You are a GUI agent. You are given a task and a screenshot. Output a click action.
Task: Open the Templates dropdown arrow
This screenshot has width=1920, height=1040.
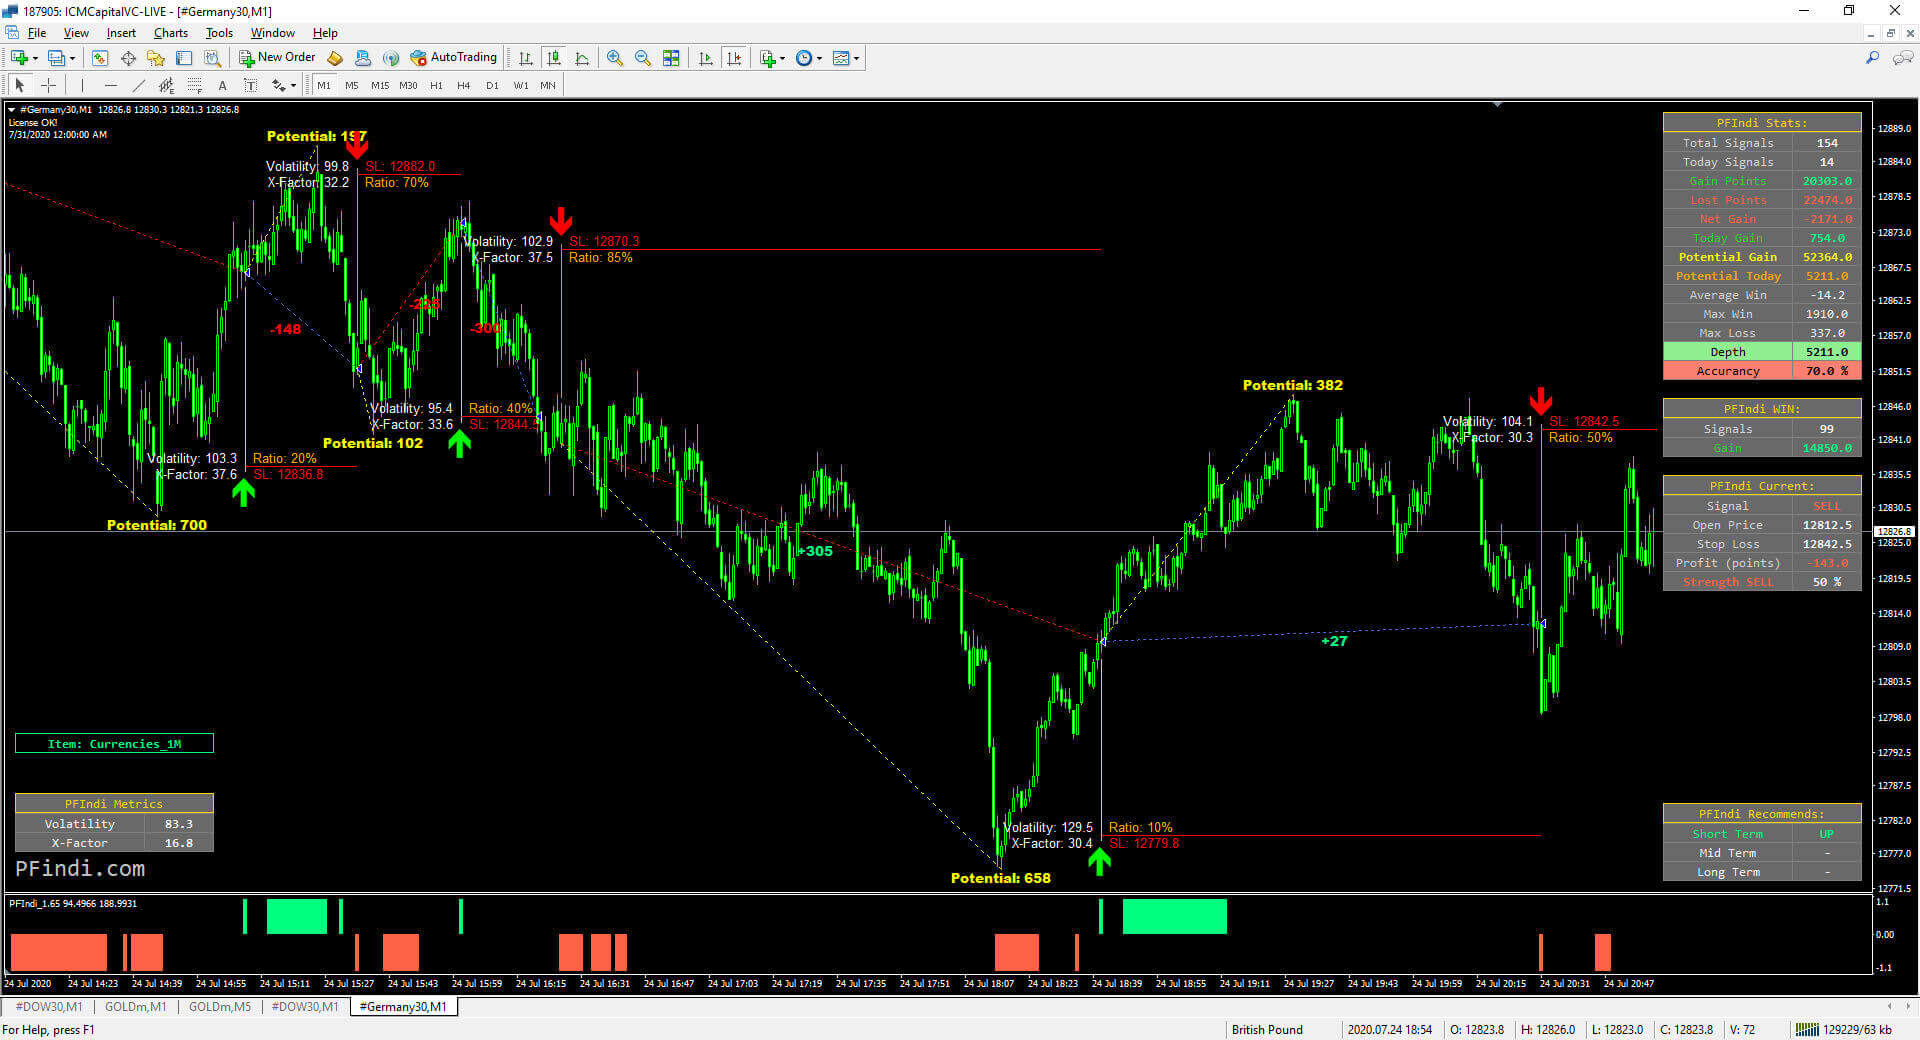coord(856,58)
